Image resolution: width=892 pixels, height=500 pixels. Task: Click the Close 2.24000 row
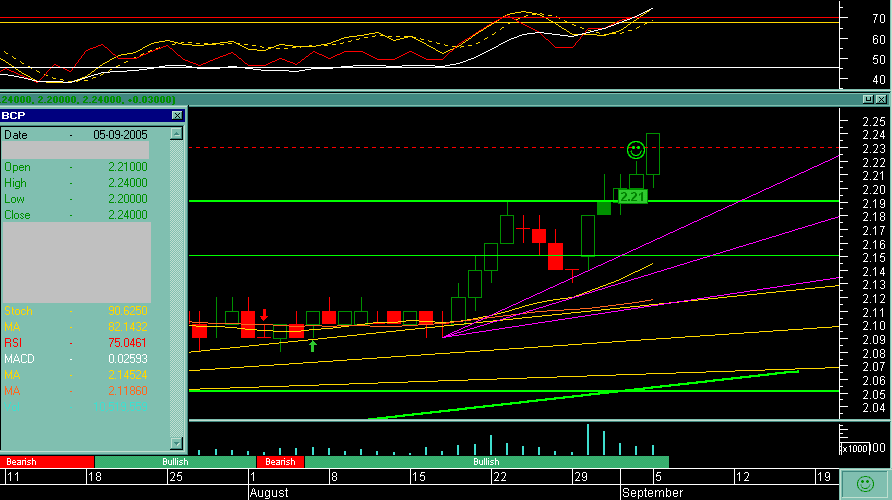coord(76,214)
